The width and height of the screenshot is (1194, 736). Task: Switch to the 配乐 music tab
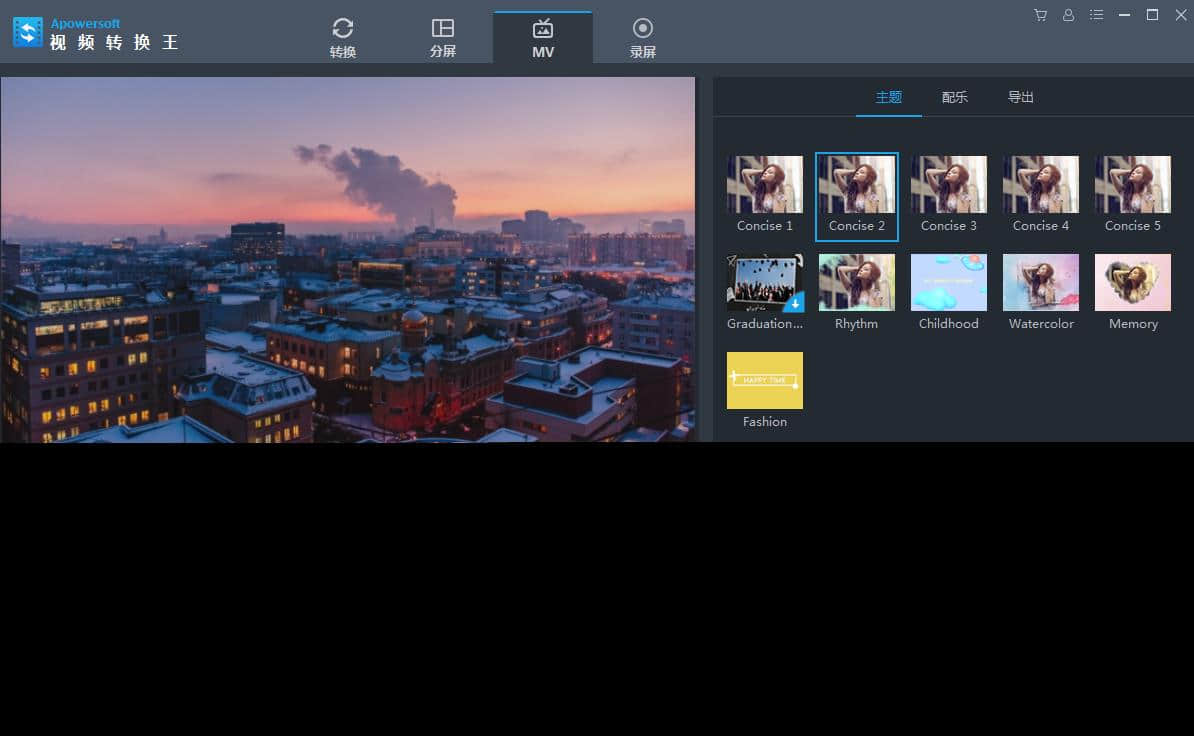pyautogui.click(x=955, y=97)
